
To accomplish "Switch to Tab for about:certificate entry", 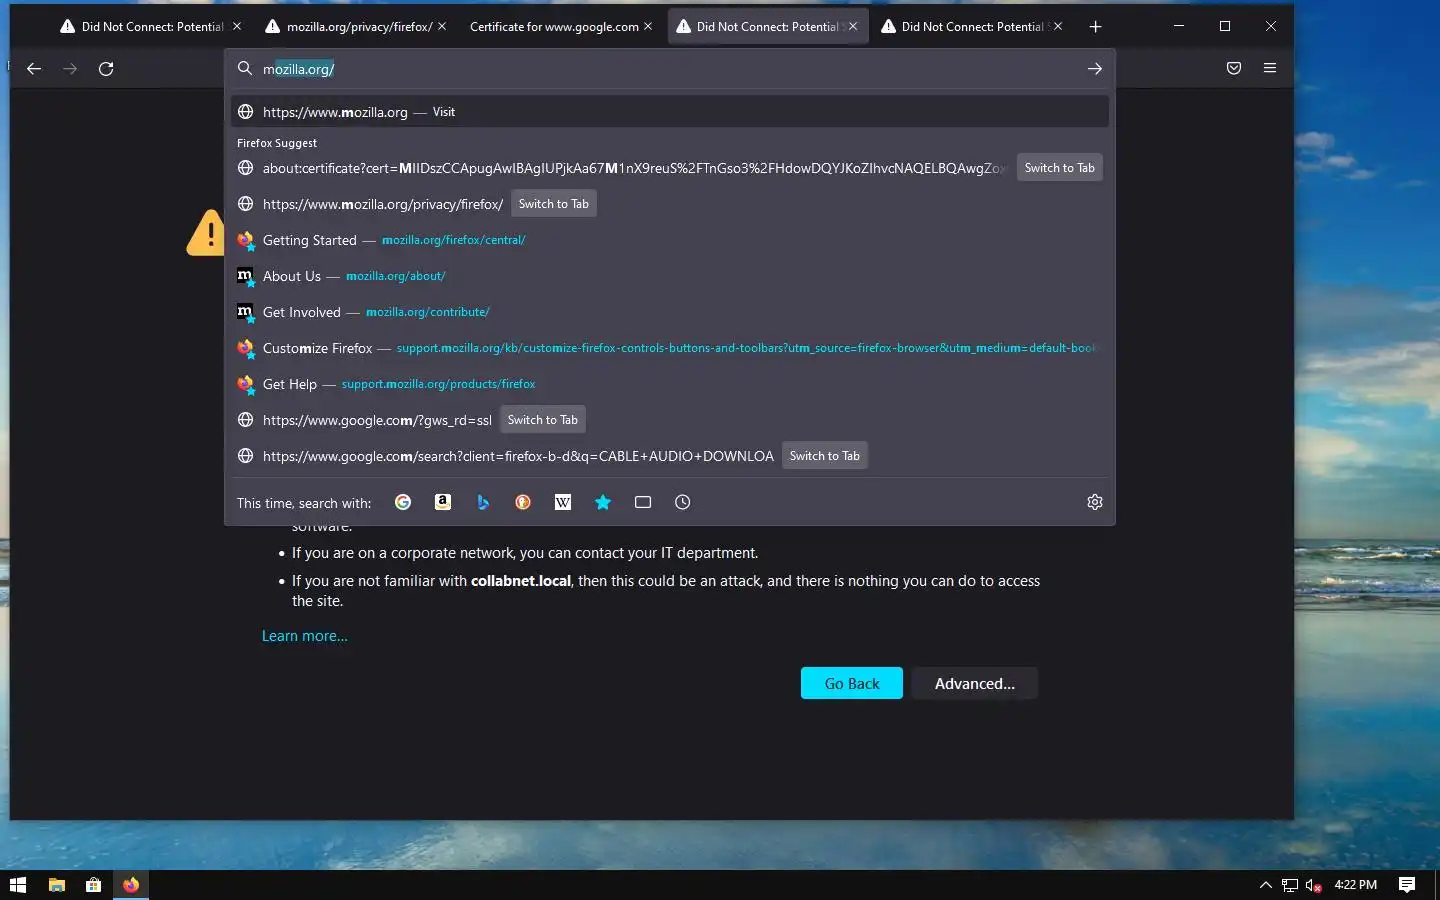I will click(1060, 168).
